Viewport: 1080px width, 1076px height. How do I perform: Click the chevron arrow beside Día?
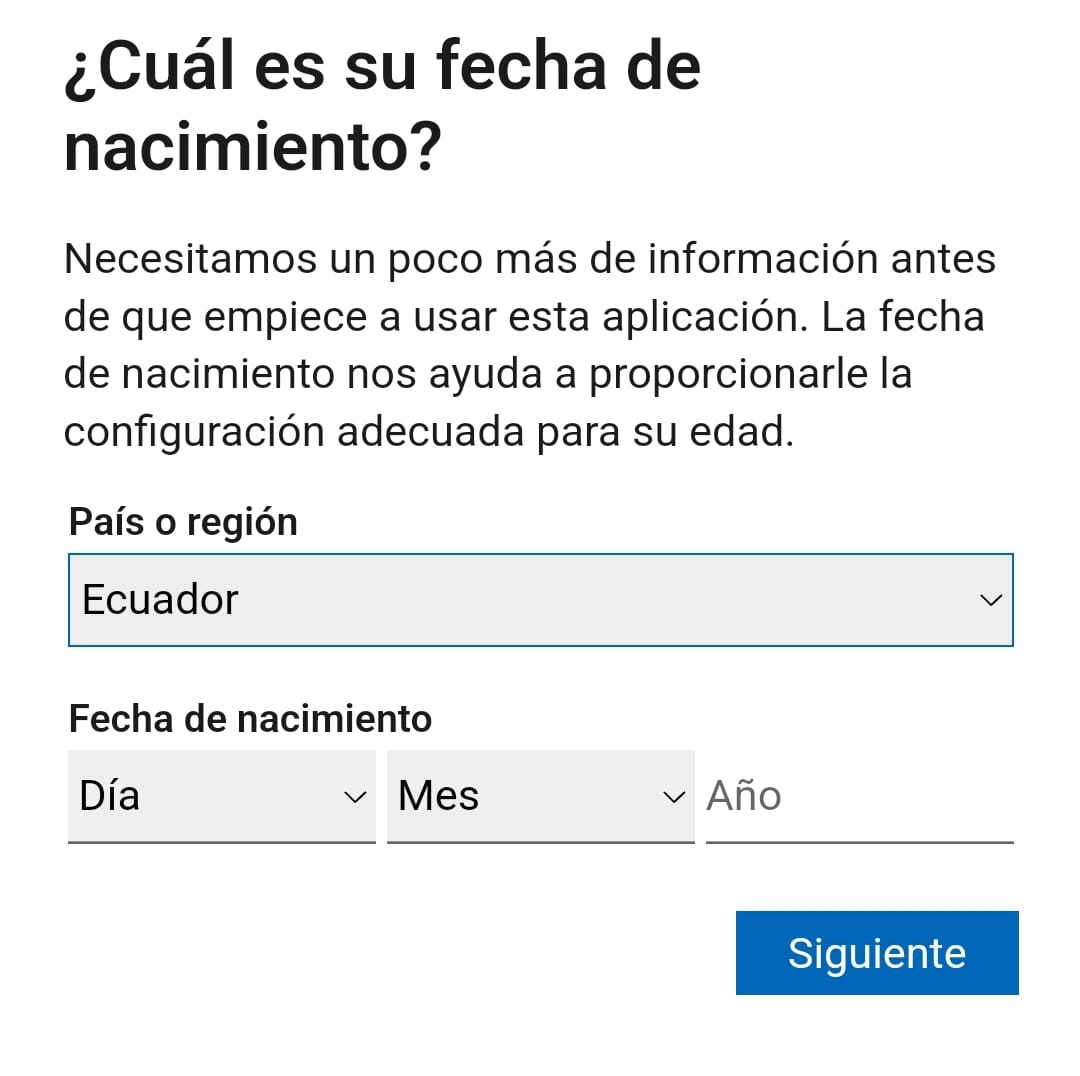click(x=355, y=798)
